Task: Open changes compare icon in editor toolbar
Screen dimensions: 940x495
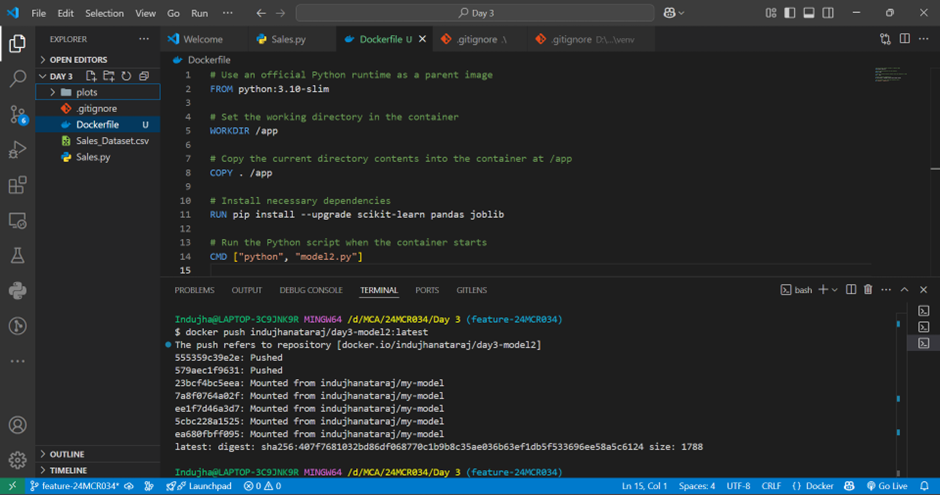Action: [x=885, y=39]
